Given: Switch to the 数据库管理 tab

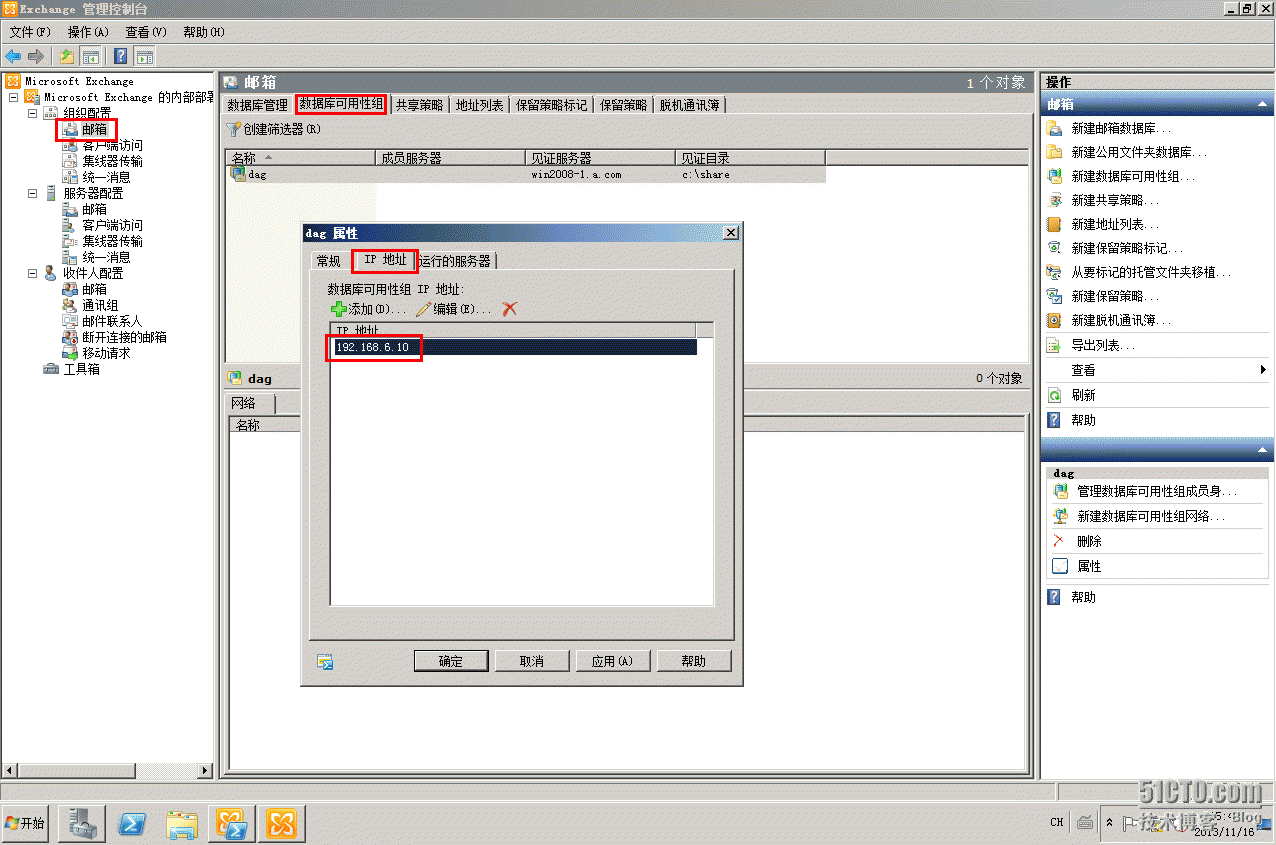Looking at the screenshot, I should pyautogui.click(x=258, y=104).
